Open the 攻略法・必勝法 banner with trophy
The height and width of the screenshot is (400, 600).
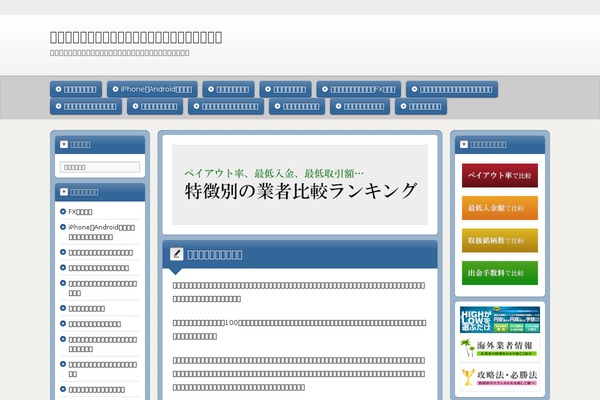500,377
